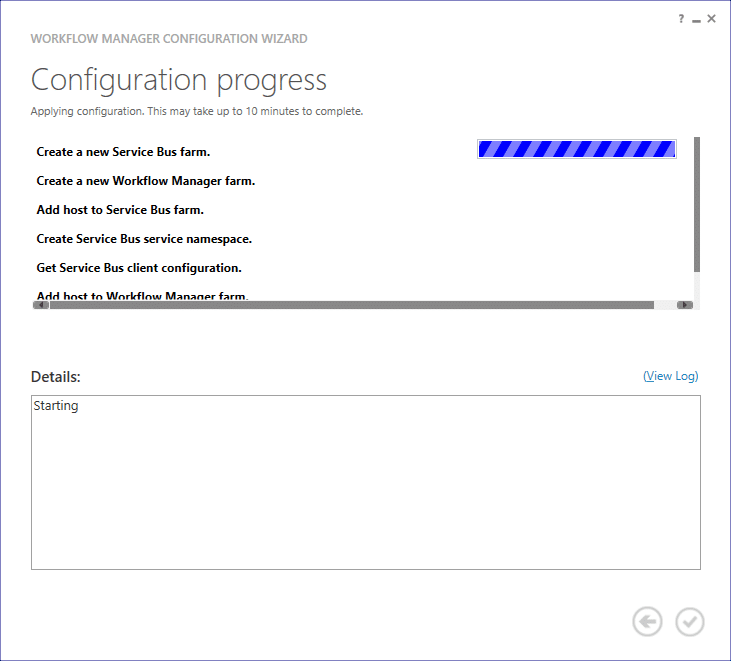Open help with the question mark icon
Image resolution: width=731 pixels, height=661 pixels.
point(681,19)
